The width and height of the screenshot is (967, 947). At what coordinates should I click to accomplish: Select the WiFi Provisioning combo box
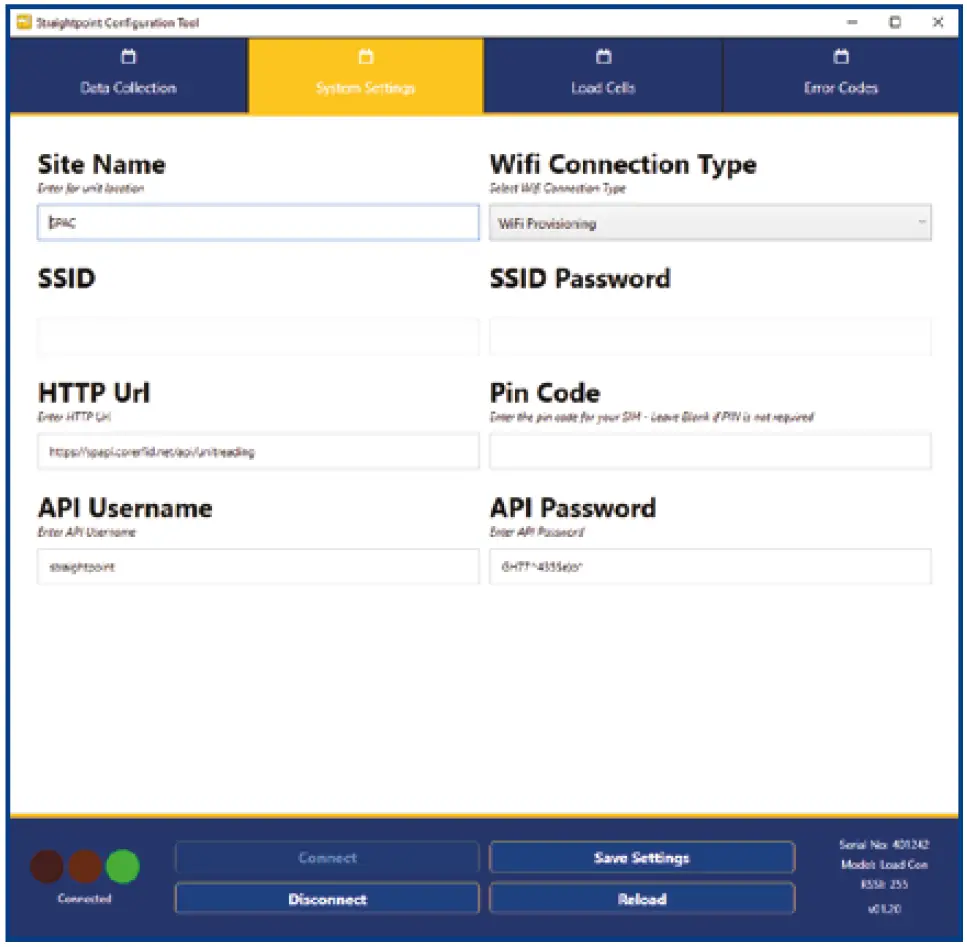(x=710, y=222)
